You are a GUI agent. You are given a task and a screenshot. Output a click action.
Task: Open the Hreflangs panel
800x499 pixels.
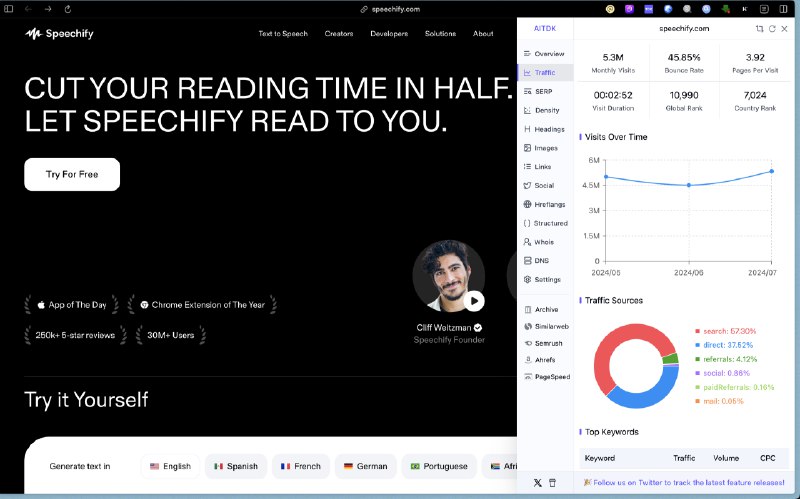click(x=544, y=204)
